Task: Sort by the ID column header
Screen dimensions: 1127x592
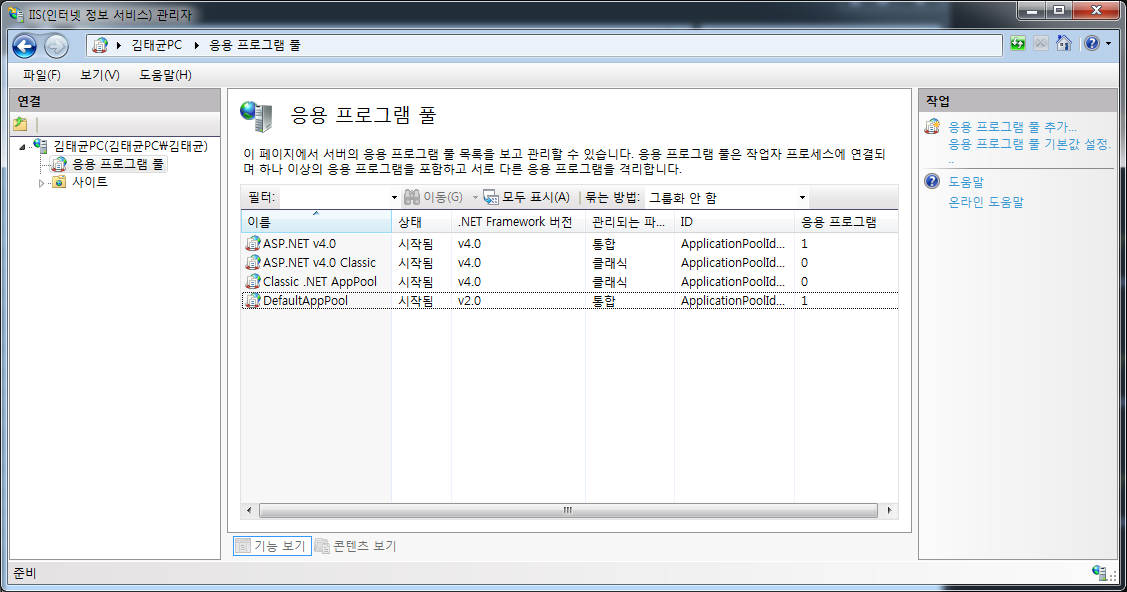Action: (735, 222)
